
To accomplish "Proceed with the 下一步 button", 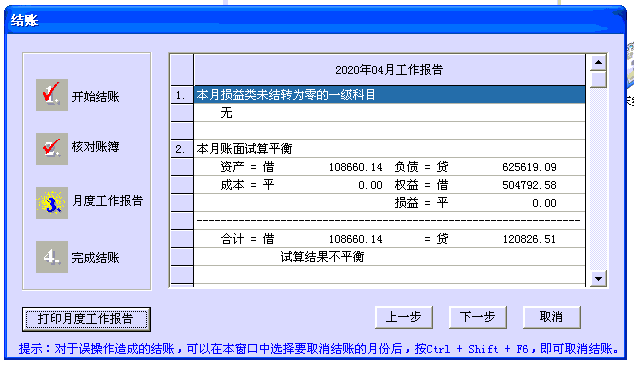I will coord(478,317).
